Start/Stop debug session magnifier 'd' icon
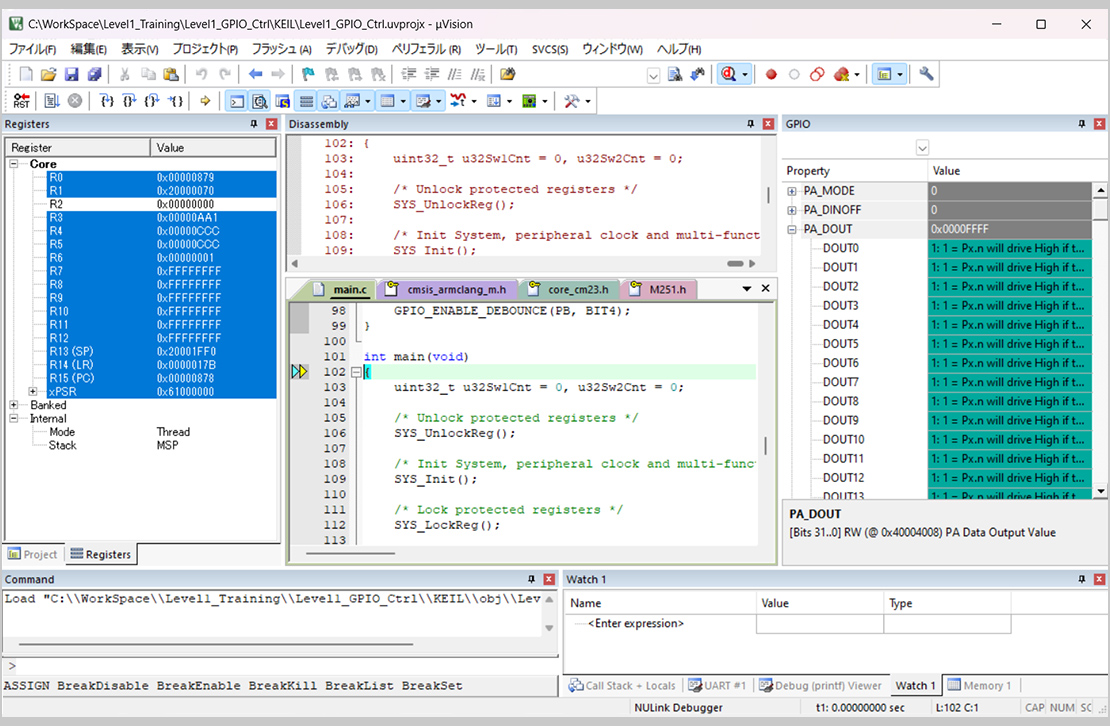The height and width of the screenshot is (726, 1110). 728,74
